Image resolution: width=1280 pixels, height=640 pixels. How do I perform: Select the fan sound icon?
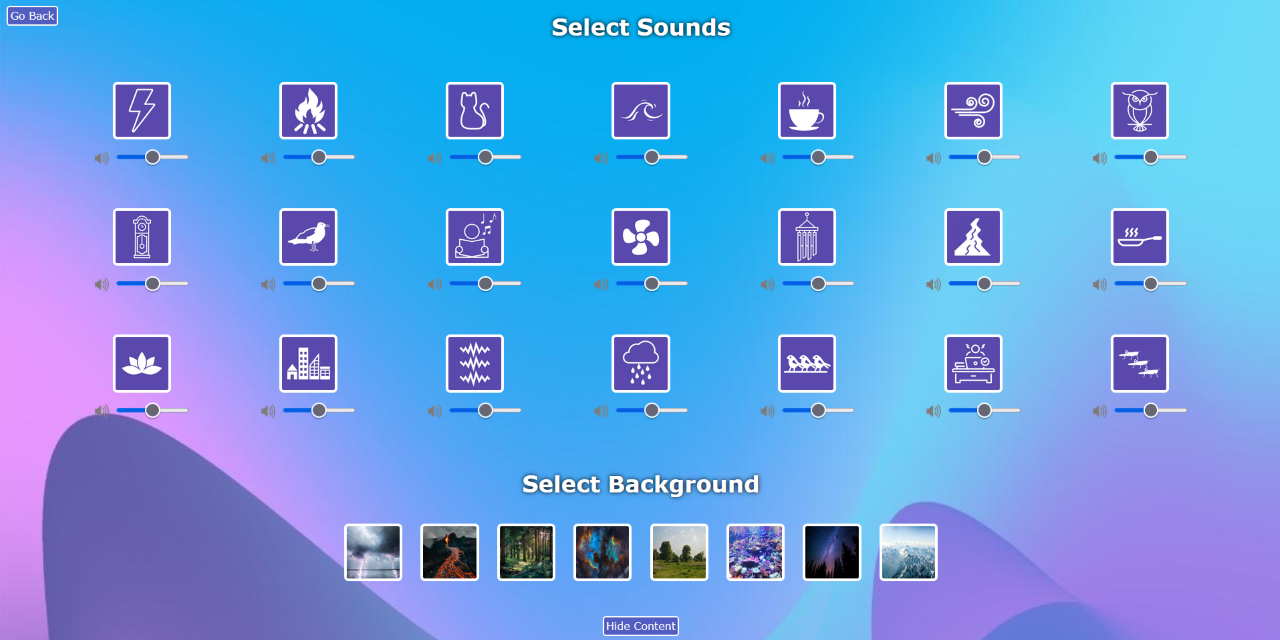641,237
